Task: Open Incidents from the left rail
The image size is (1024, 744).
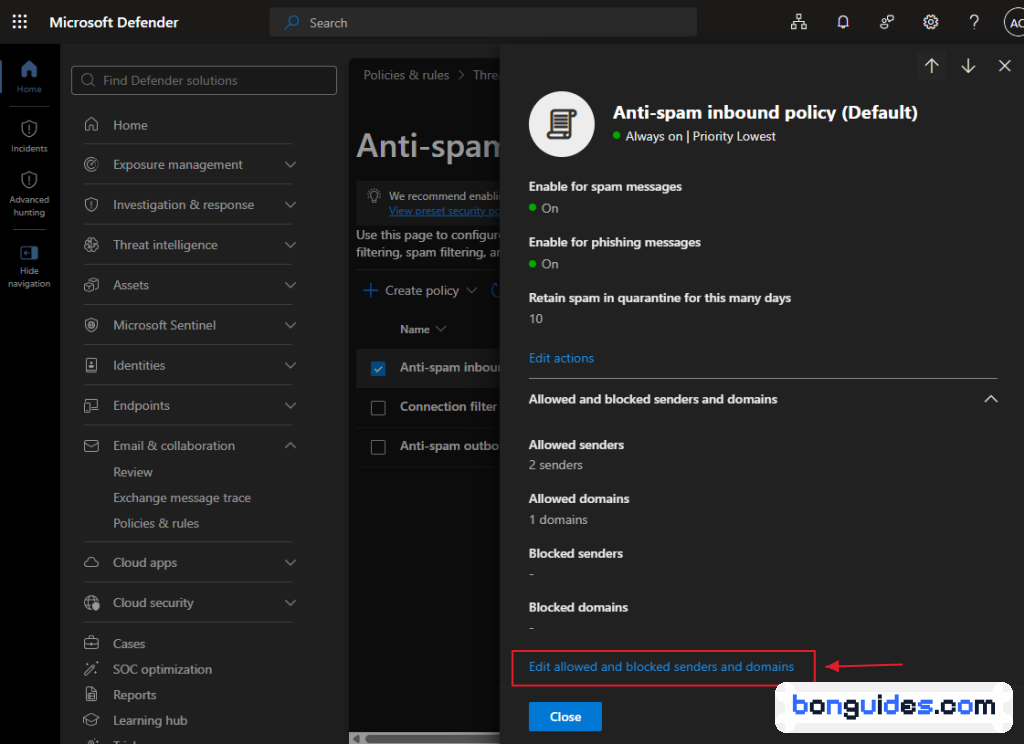Action: tap(29, 136)
